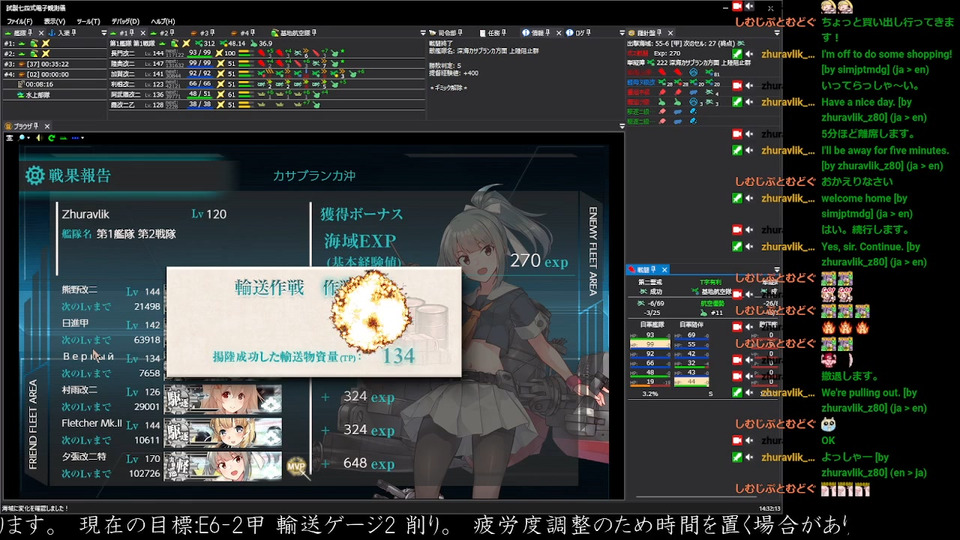The height and width of the screenshot is (540, 960).
Task: Click green check icon beside "welcome home" message
Action: point(737,198)
